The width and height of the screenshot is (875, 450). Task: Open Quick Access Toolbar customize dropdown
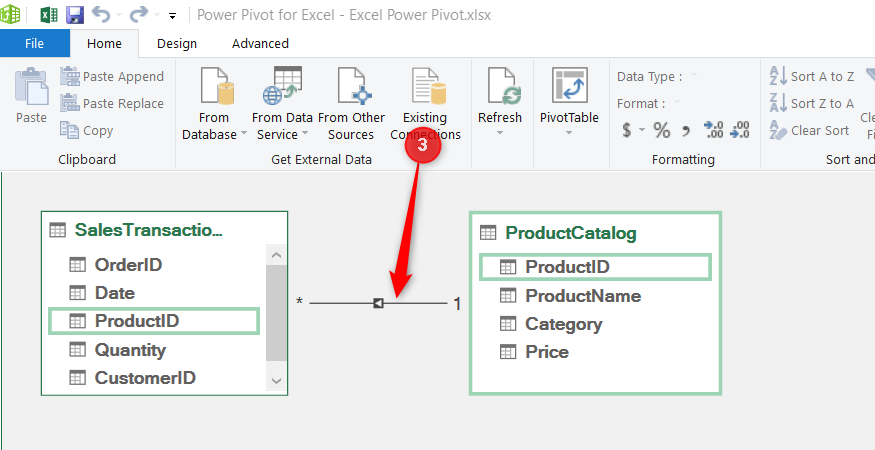point(172,16)
